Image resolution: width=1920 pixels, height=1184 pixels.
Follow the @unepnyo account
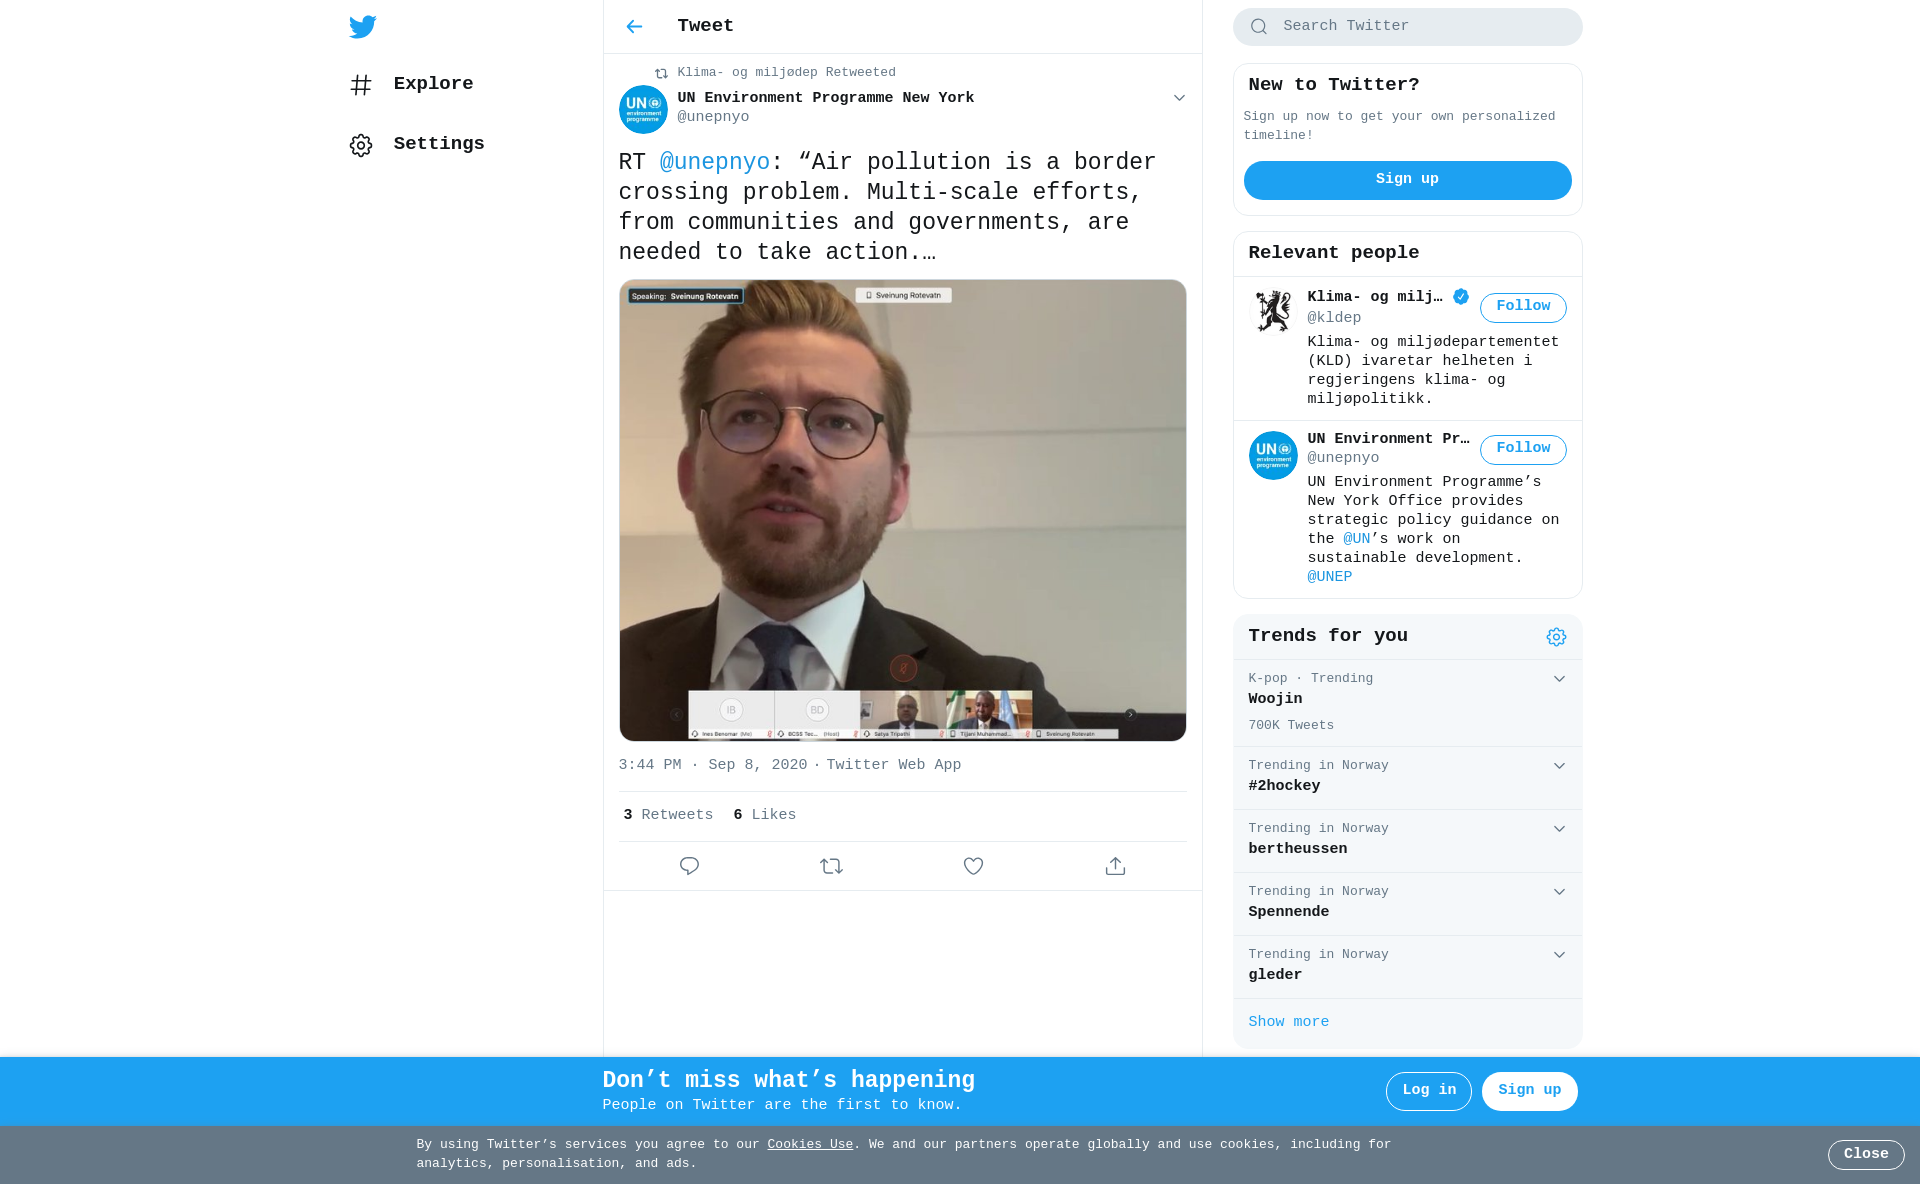(1522, 449)
